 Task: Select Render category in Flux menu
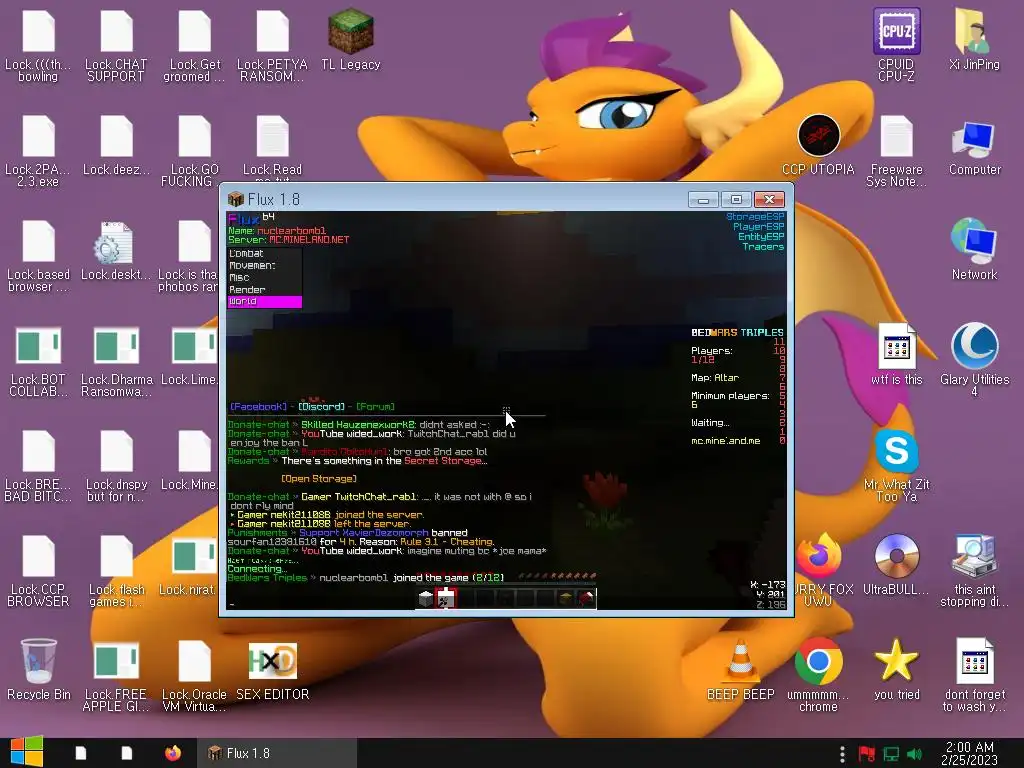point(264,289)
